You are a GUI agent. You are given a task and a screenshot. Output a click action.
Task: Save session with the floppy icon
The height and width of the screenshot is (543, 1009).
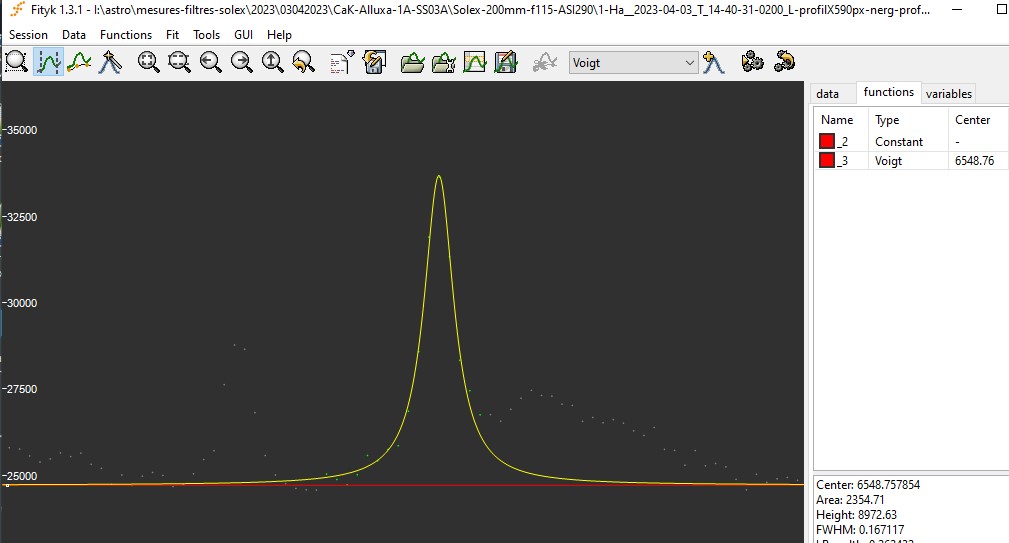tap(373, 62)
